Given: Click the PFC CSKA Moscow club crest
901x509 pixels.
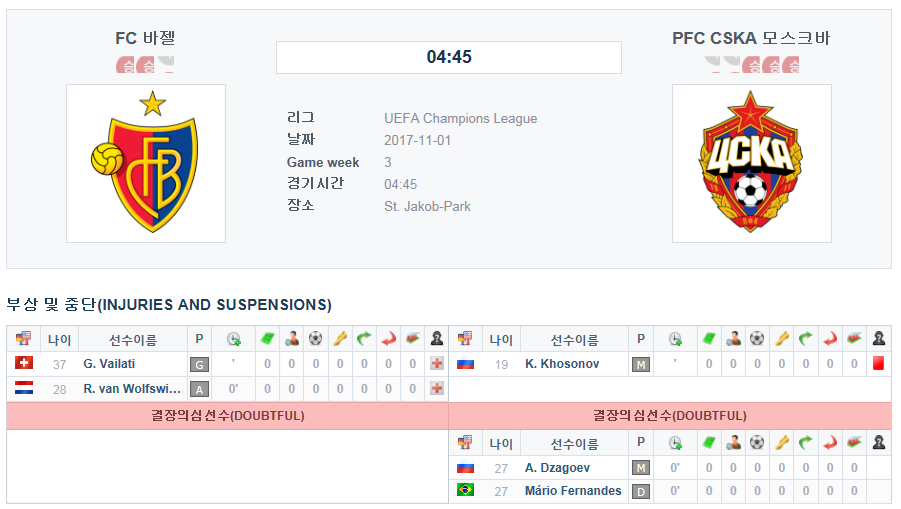Looking at the screenshot, I should [x=752, y=163].
